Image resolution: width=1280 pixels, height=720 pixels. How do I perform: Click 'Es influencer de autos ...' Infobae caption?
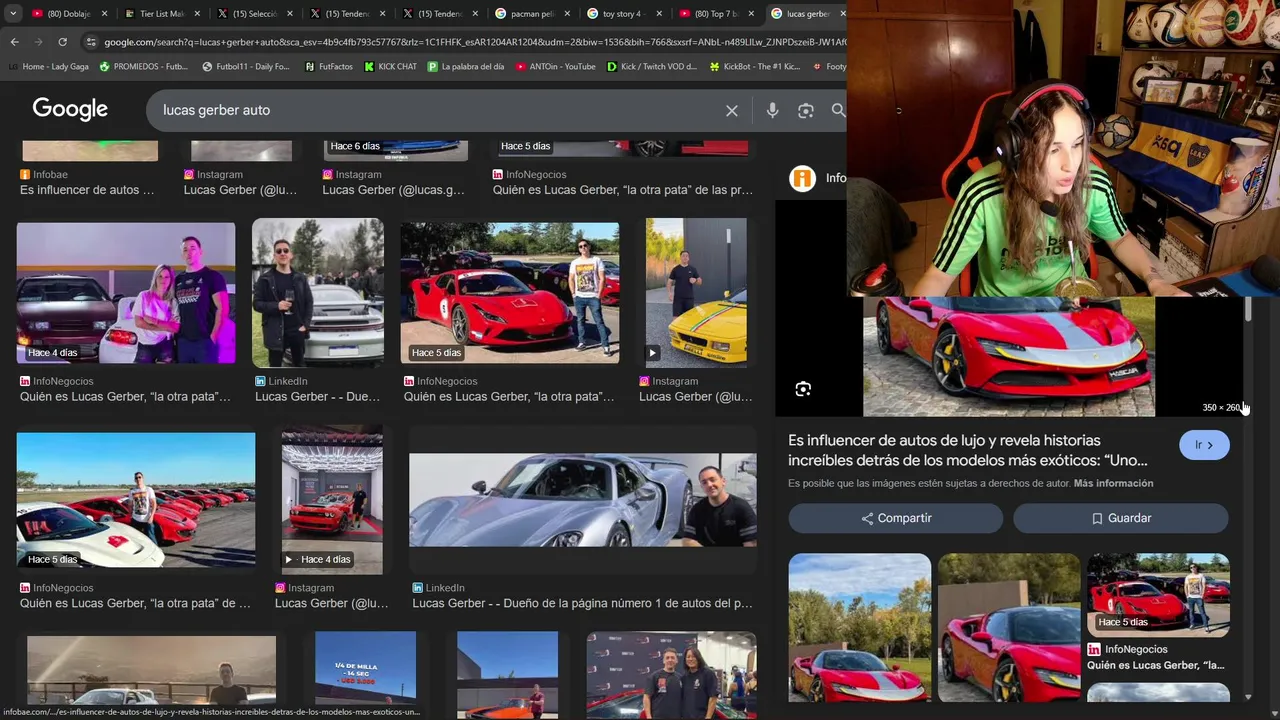click(x=87, y=190)
